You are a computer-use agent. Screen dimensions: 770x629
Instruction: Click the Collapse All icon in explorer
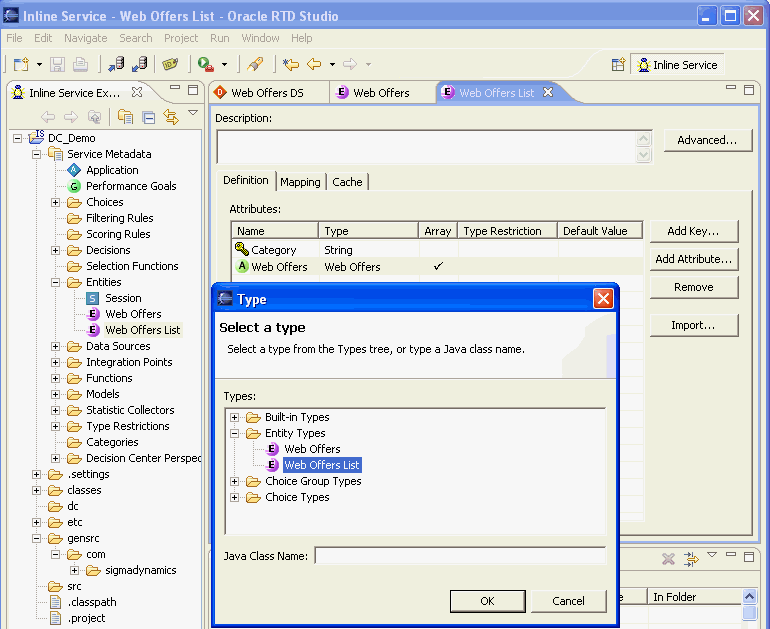148,117
